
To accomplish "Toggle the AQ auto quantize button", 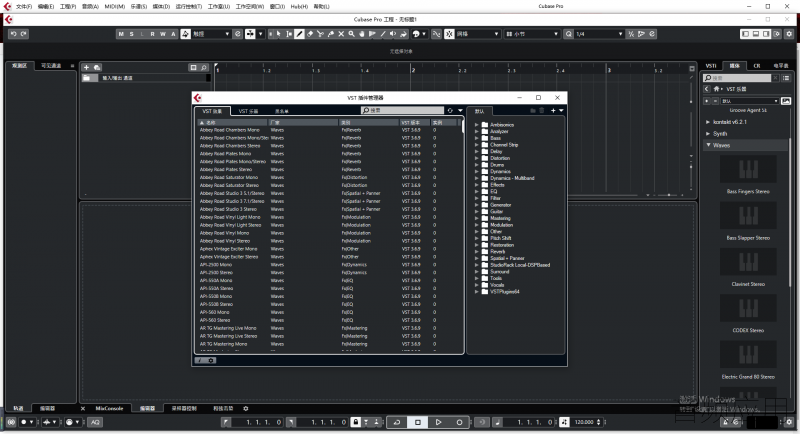I will [95, 422].
